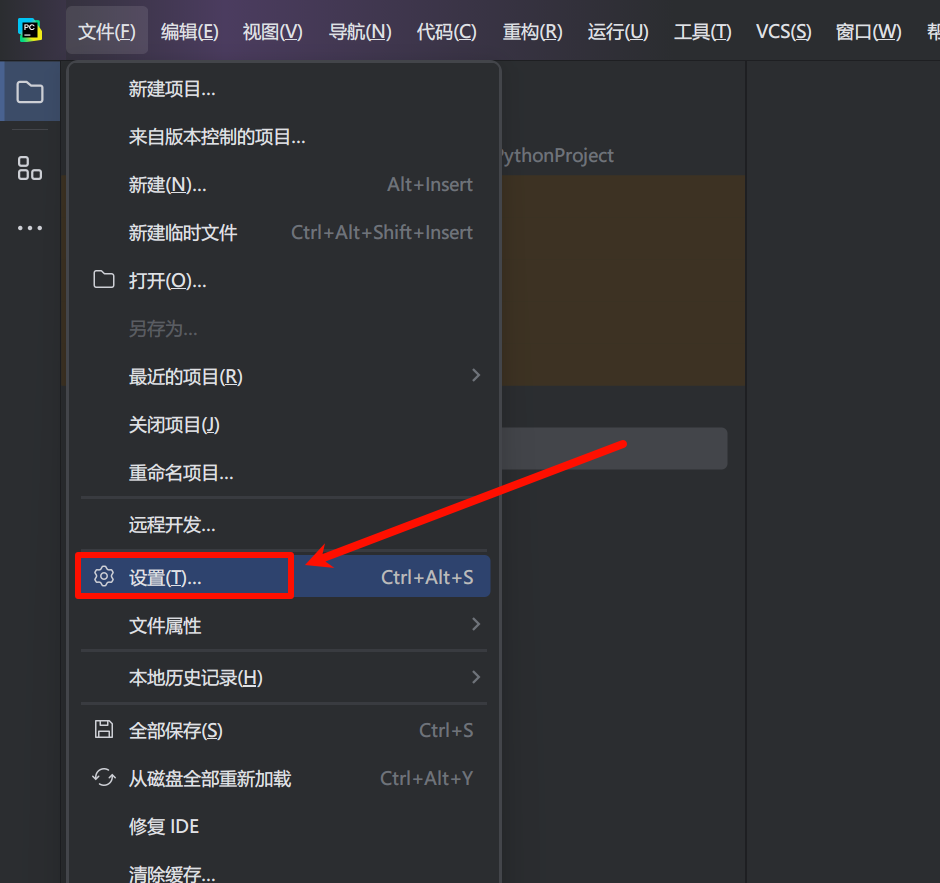This screenshot has width=940, height=883.
Task: Click the folder icon beside 打开(O)
Action: (x=104, y=280)
